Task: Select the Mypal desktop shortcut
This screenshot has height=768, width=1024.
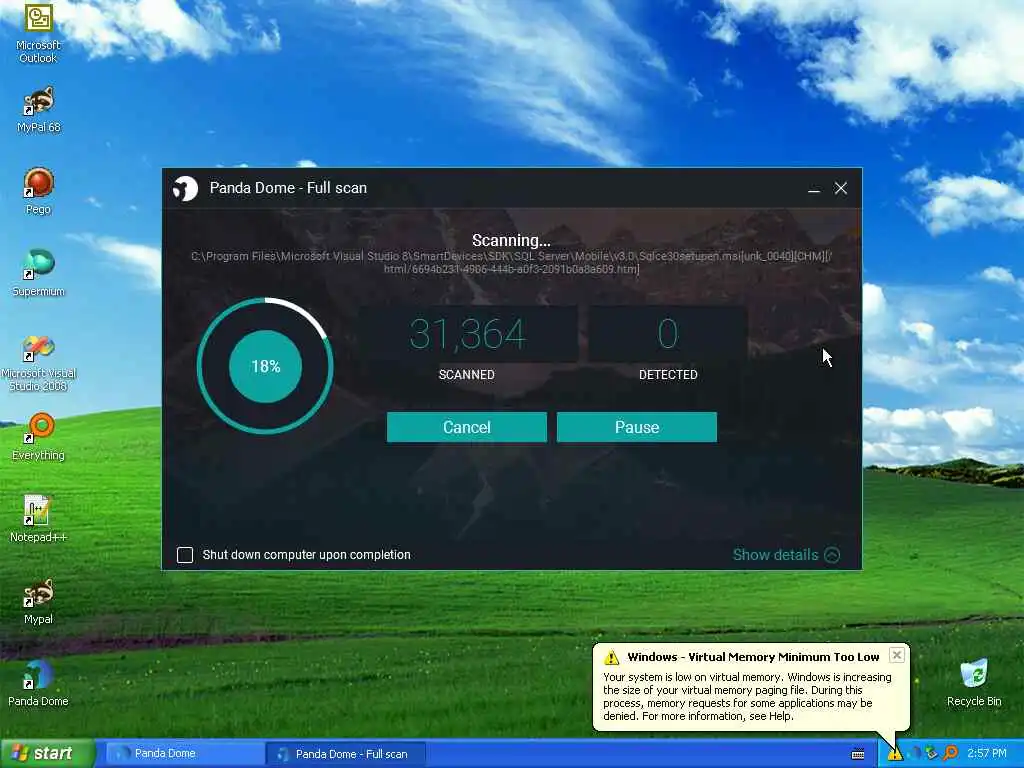Action: point(38,601)
